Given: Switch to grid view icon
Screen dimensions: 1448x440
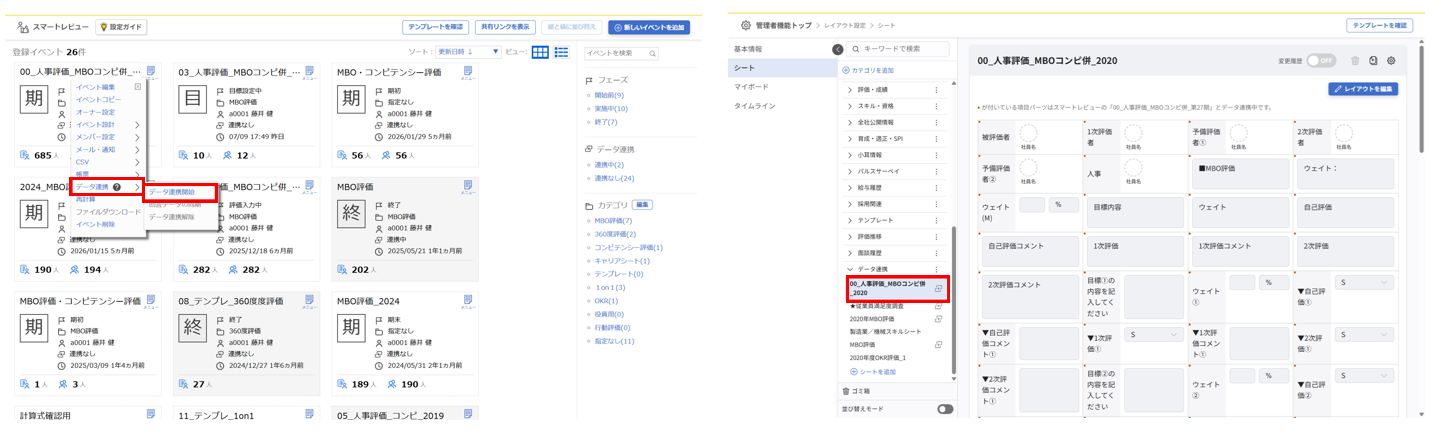Looking at the screenshot, I should (x=540, y=52).
